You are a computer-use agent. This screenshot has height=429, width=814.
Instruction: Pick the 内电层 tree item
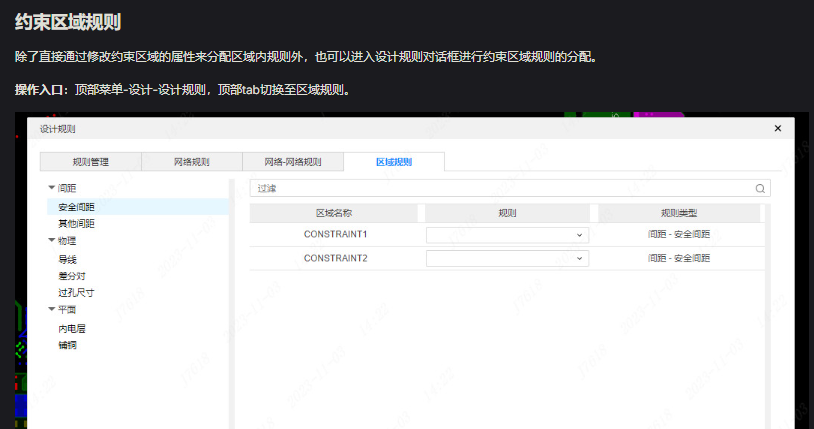pos(72,328)
